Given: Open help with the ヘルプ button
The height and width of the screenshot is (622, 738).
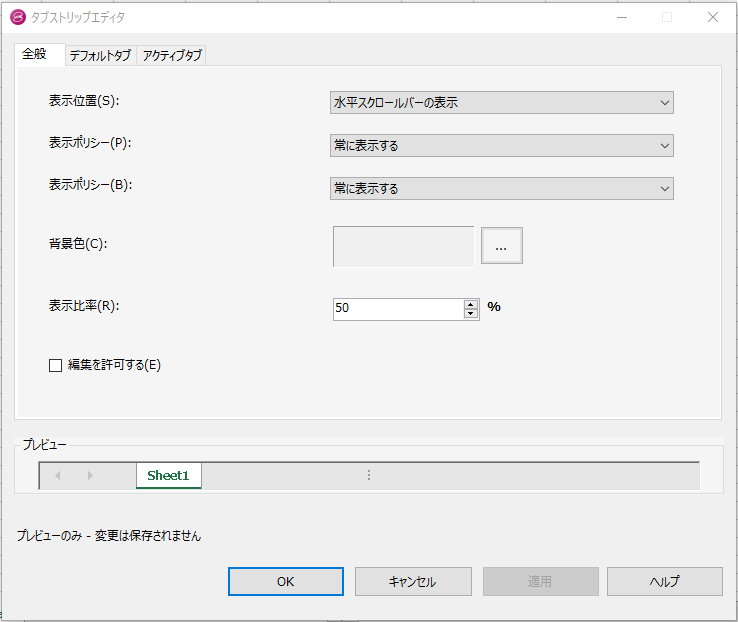Looking at the screenshot, I should pyautogui.click(x=664, y=582).
